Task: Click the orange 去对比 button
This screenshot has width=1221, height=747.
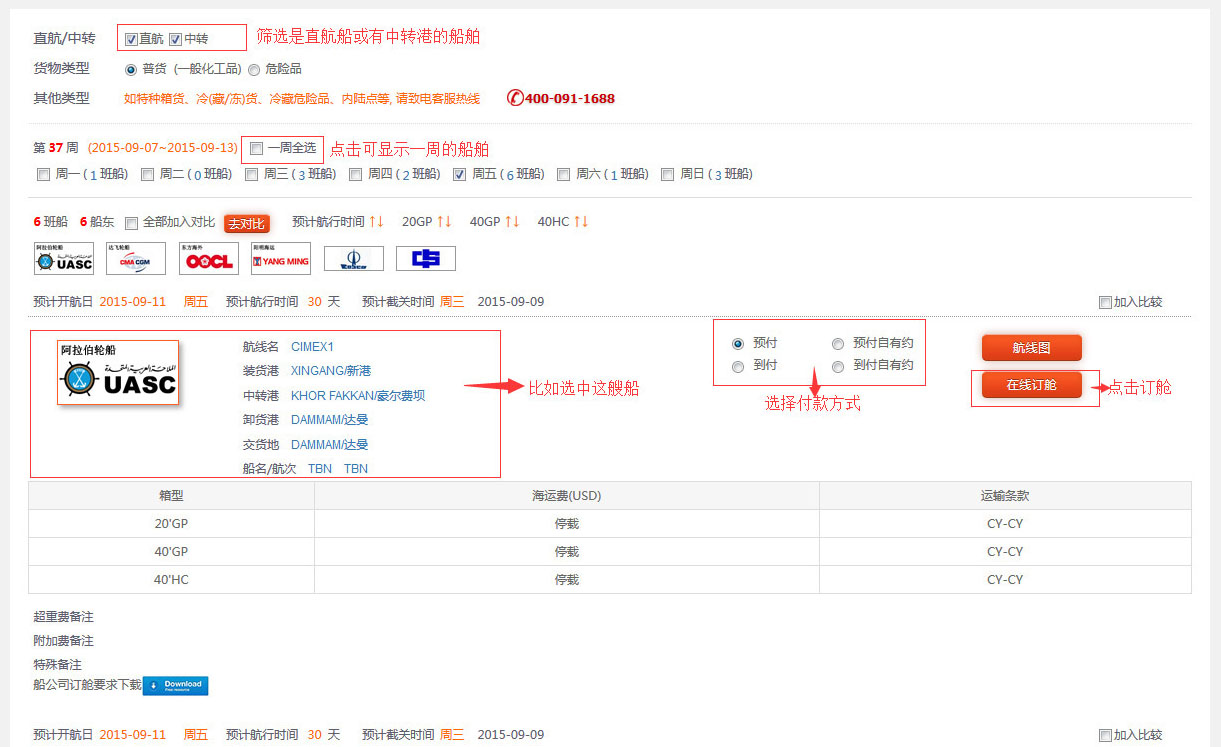Action: (x=247, y=223)
